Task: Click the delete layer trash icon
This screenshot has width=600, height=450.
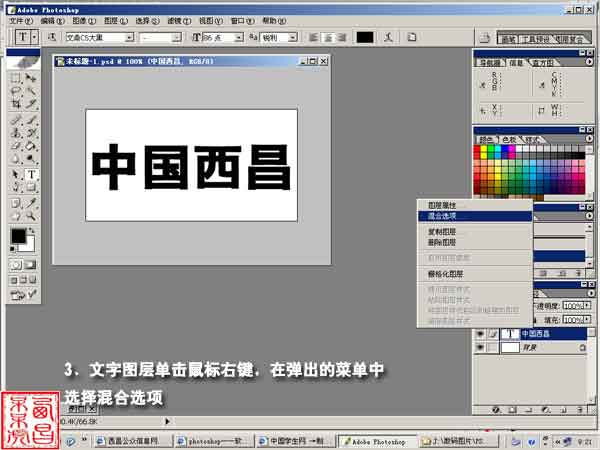Action: click(x=580, y=410)
